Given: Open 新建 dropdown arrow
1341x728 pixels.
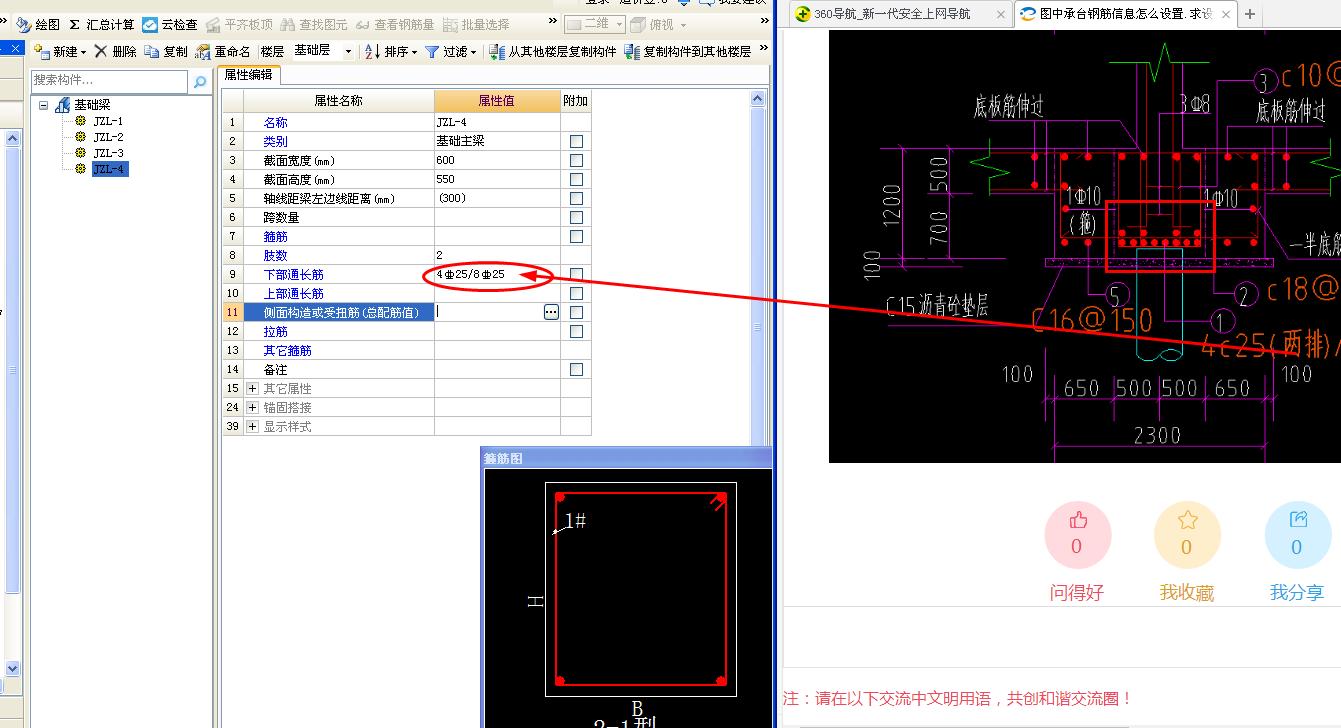Looking at the screenshot, I should pos(83,52).
